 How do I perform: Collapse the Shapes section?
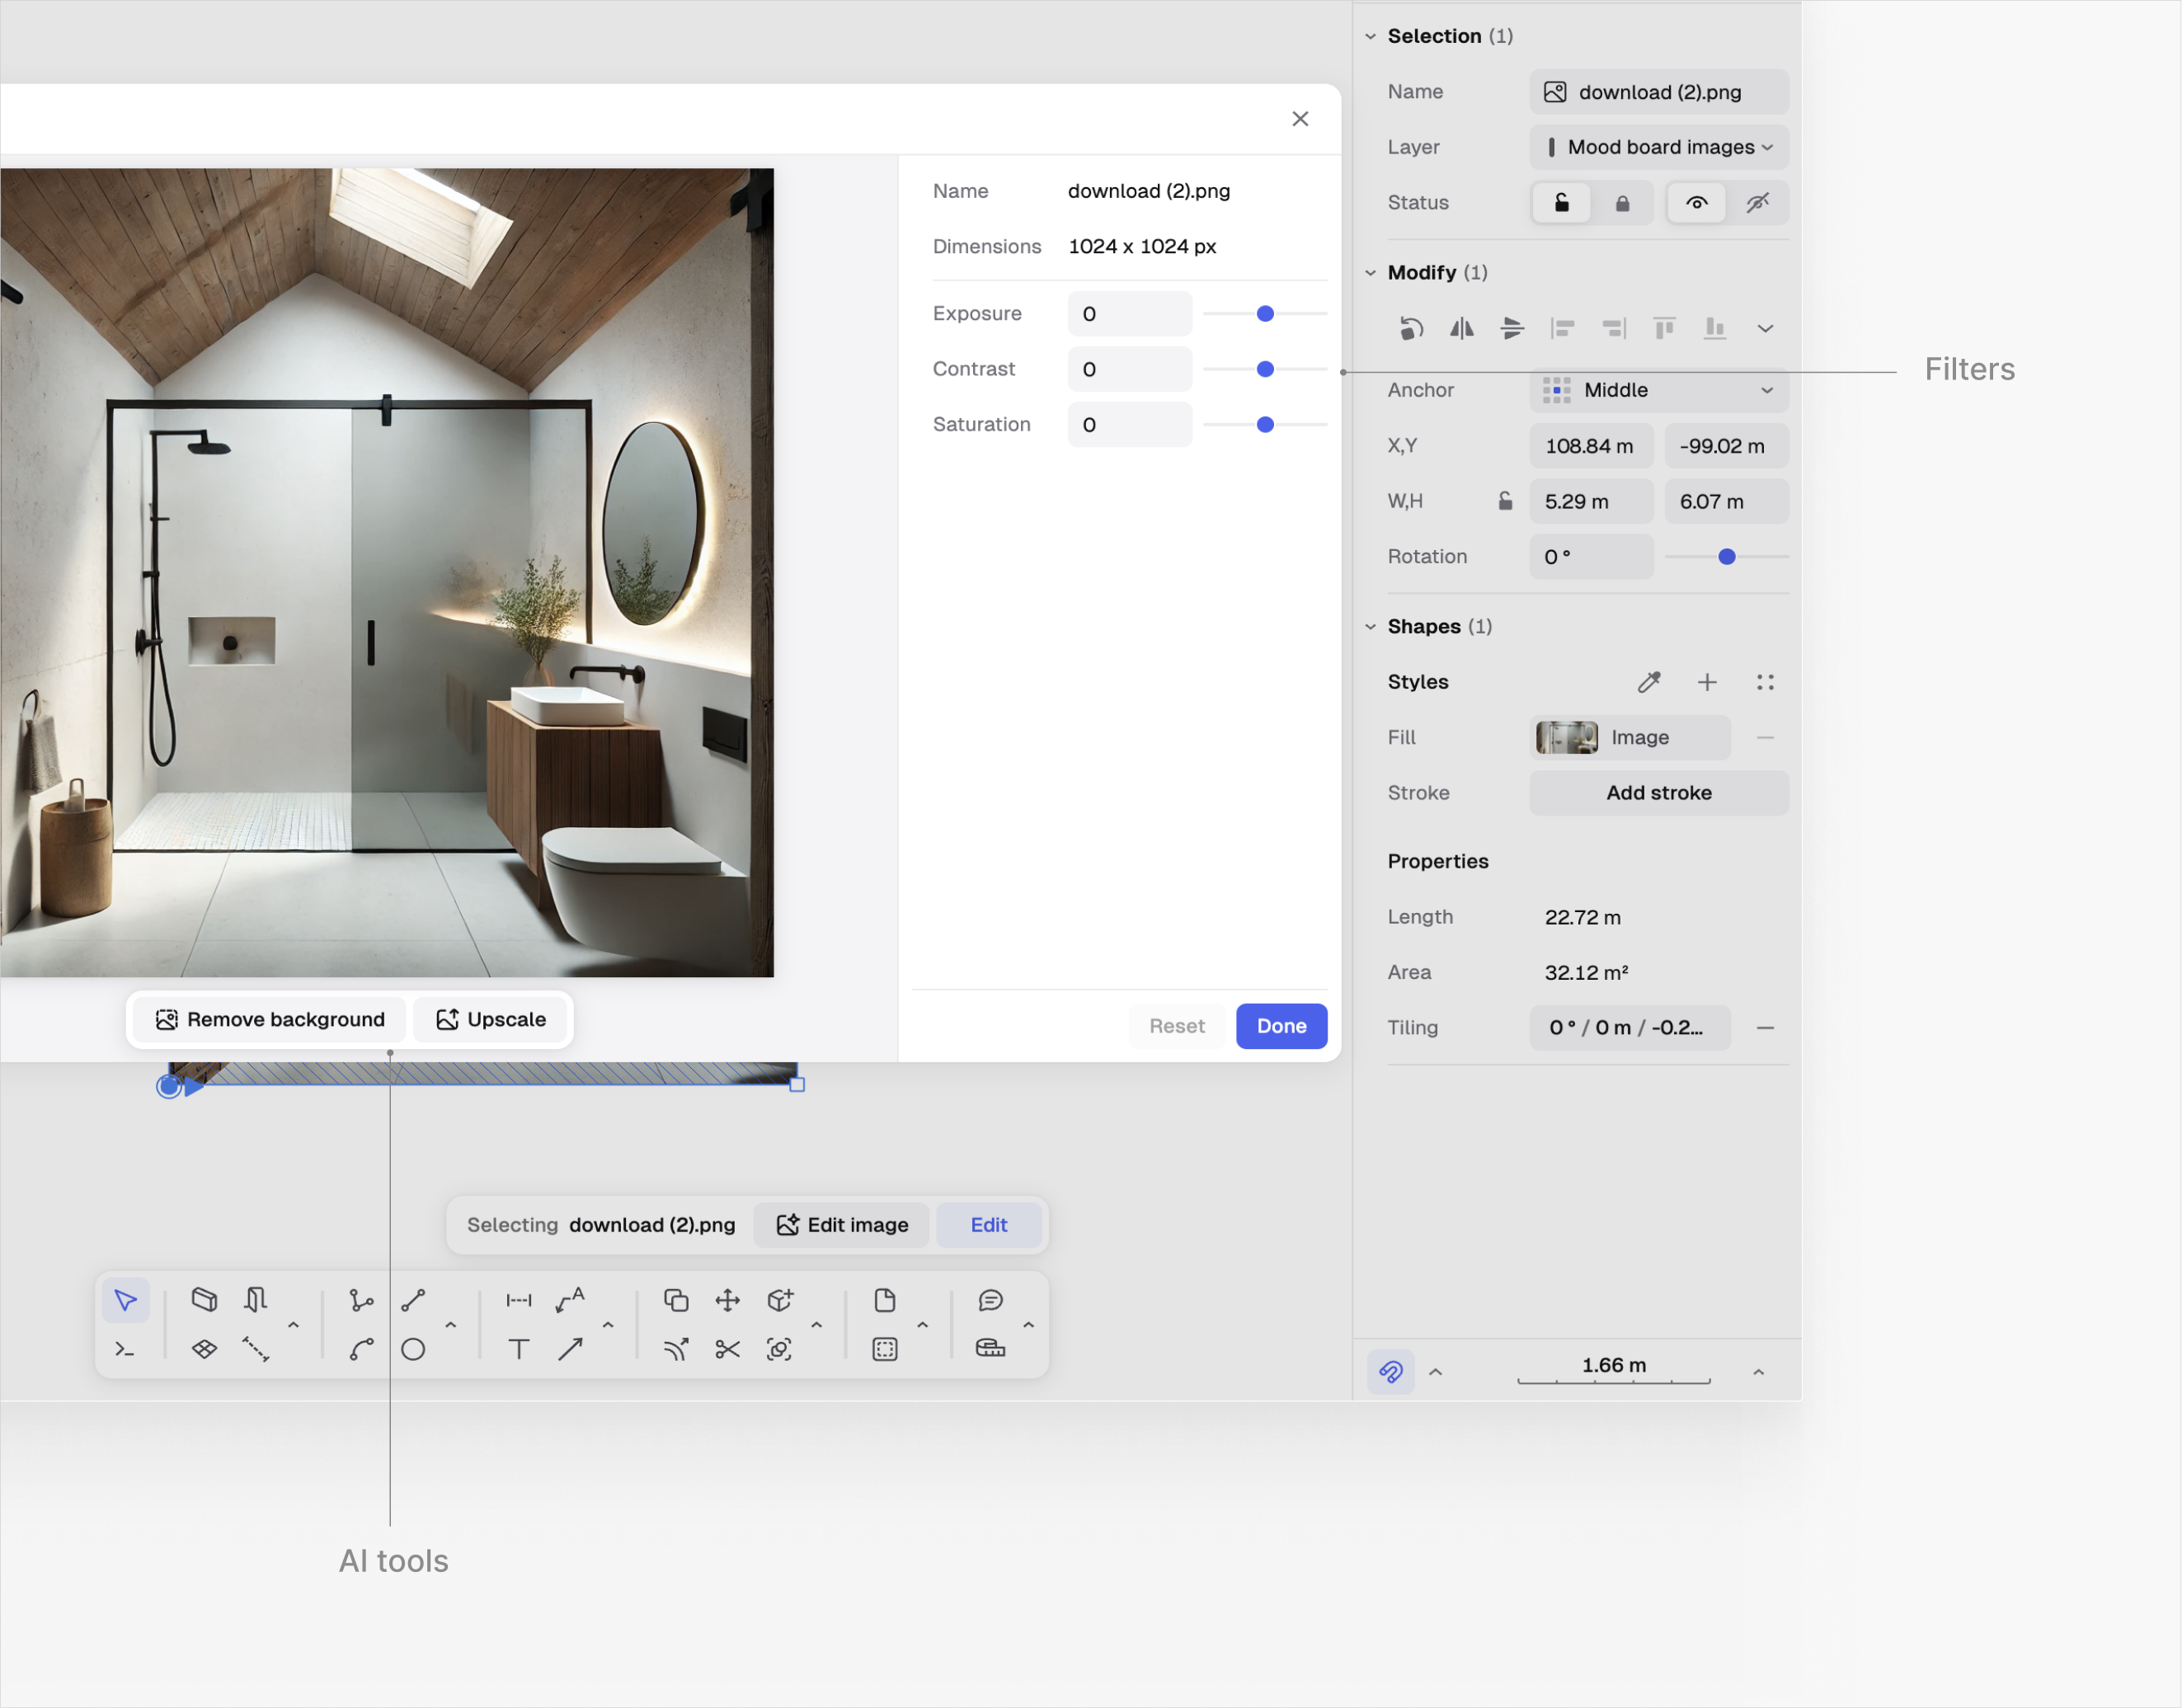coord(1371,627)
